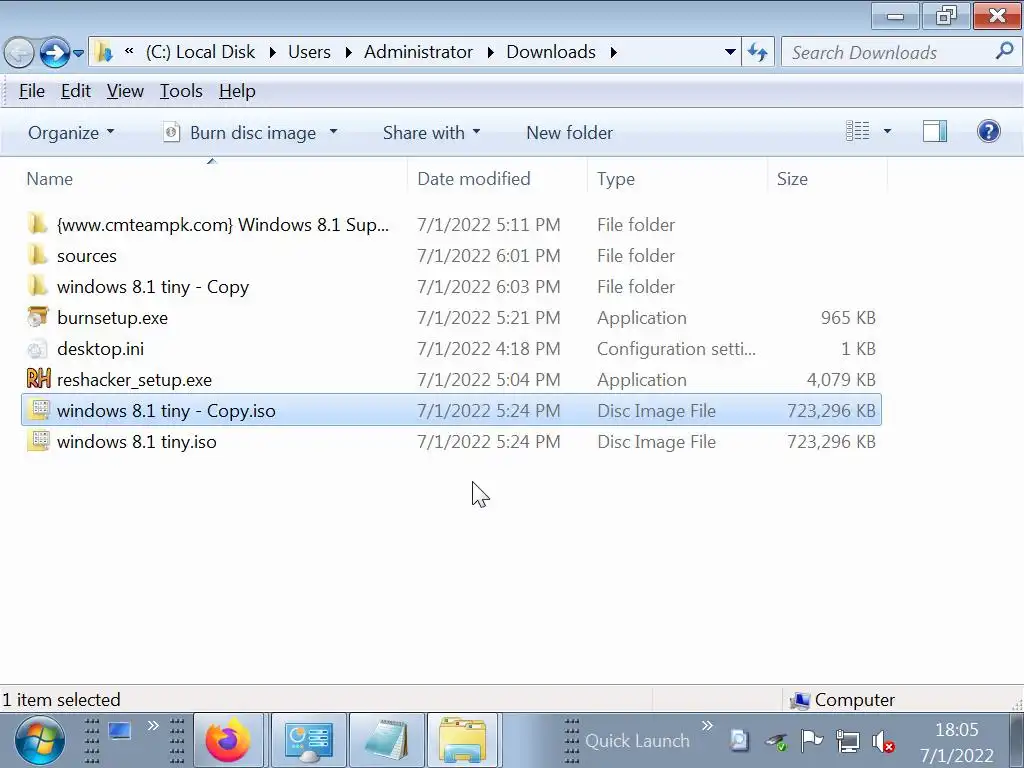This screenshot has height=768, width=1024.
Task: Expand taskbar toolbar chevron near Start
Action: pyautogui.click(x=153, y=726)
